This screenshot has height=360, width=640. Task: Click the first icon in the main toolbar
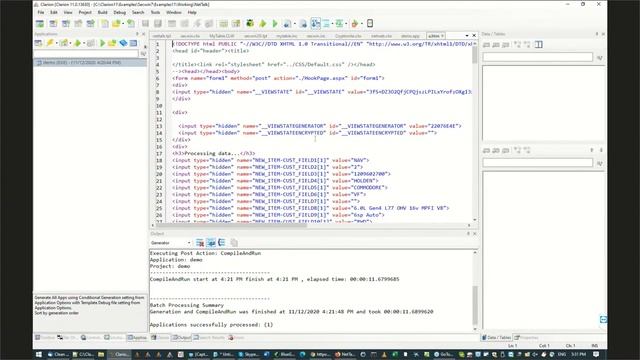(x=40, y=24)
